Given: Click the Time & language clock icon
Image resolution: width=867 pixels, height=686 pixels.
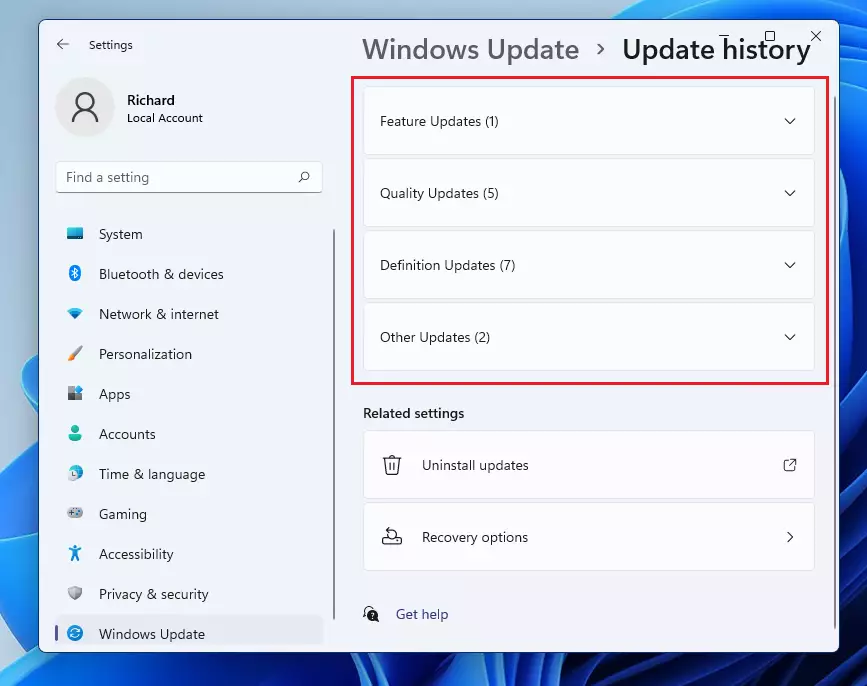Looking at the screenshot, I should [x=75, y=473].
